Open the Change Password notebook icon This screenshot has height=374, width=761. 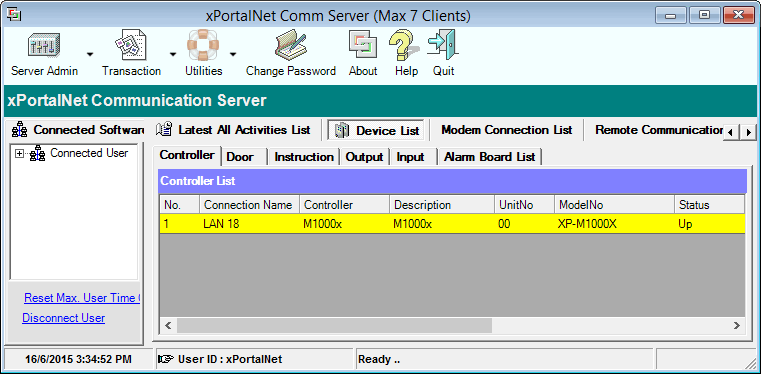[291, 45]
